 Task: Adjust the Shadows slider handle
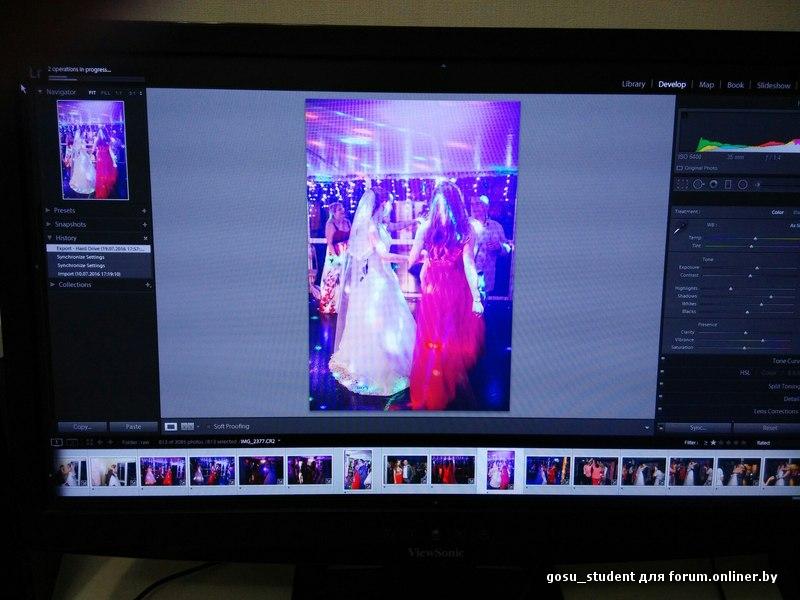pos(771,296)
